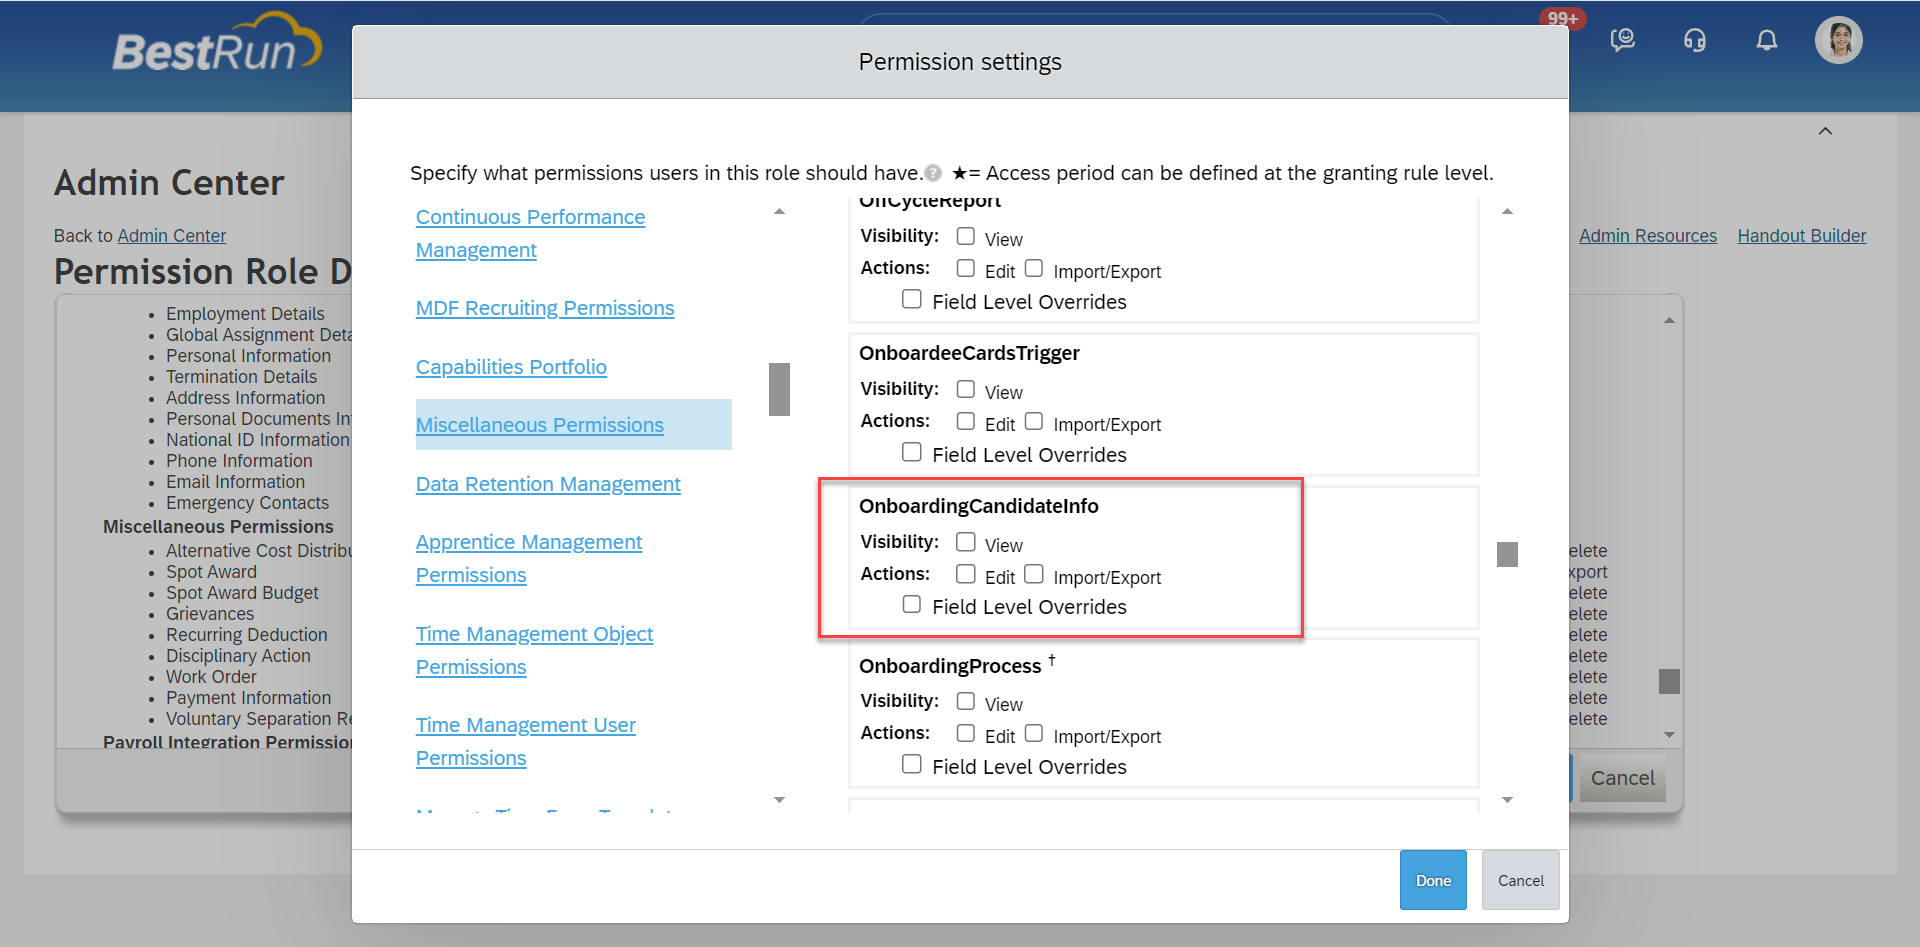
Task: Click the category list scroll-down arrow
Action: [779, 800]
